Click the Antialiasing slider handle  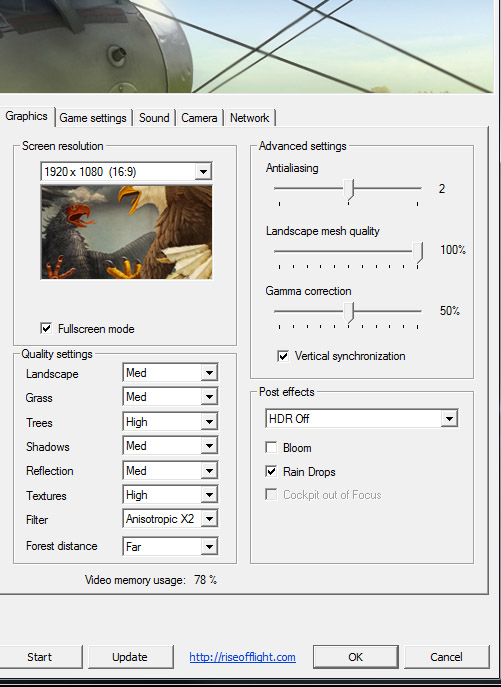(x=348, y=190)
